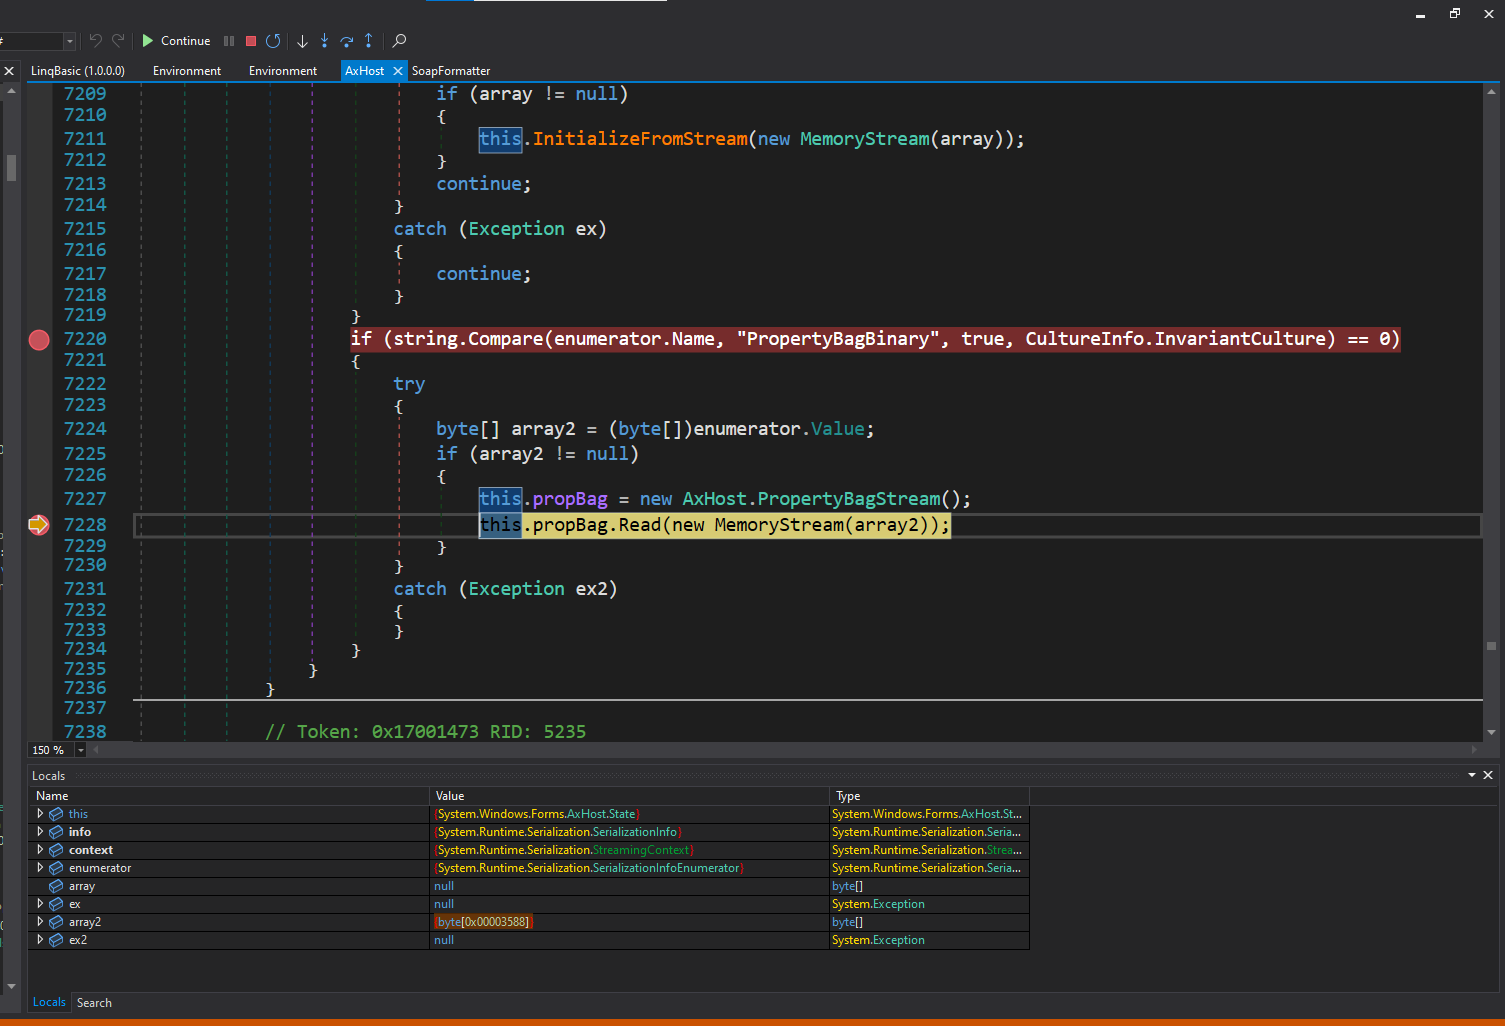Click the Show Next Statement arrow icon
Viewport: 1505px width, 1026px height.
tap(302, 41)
